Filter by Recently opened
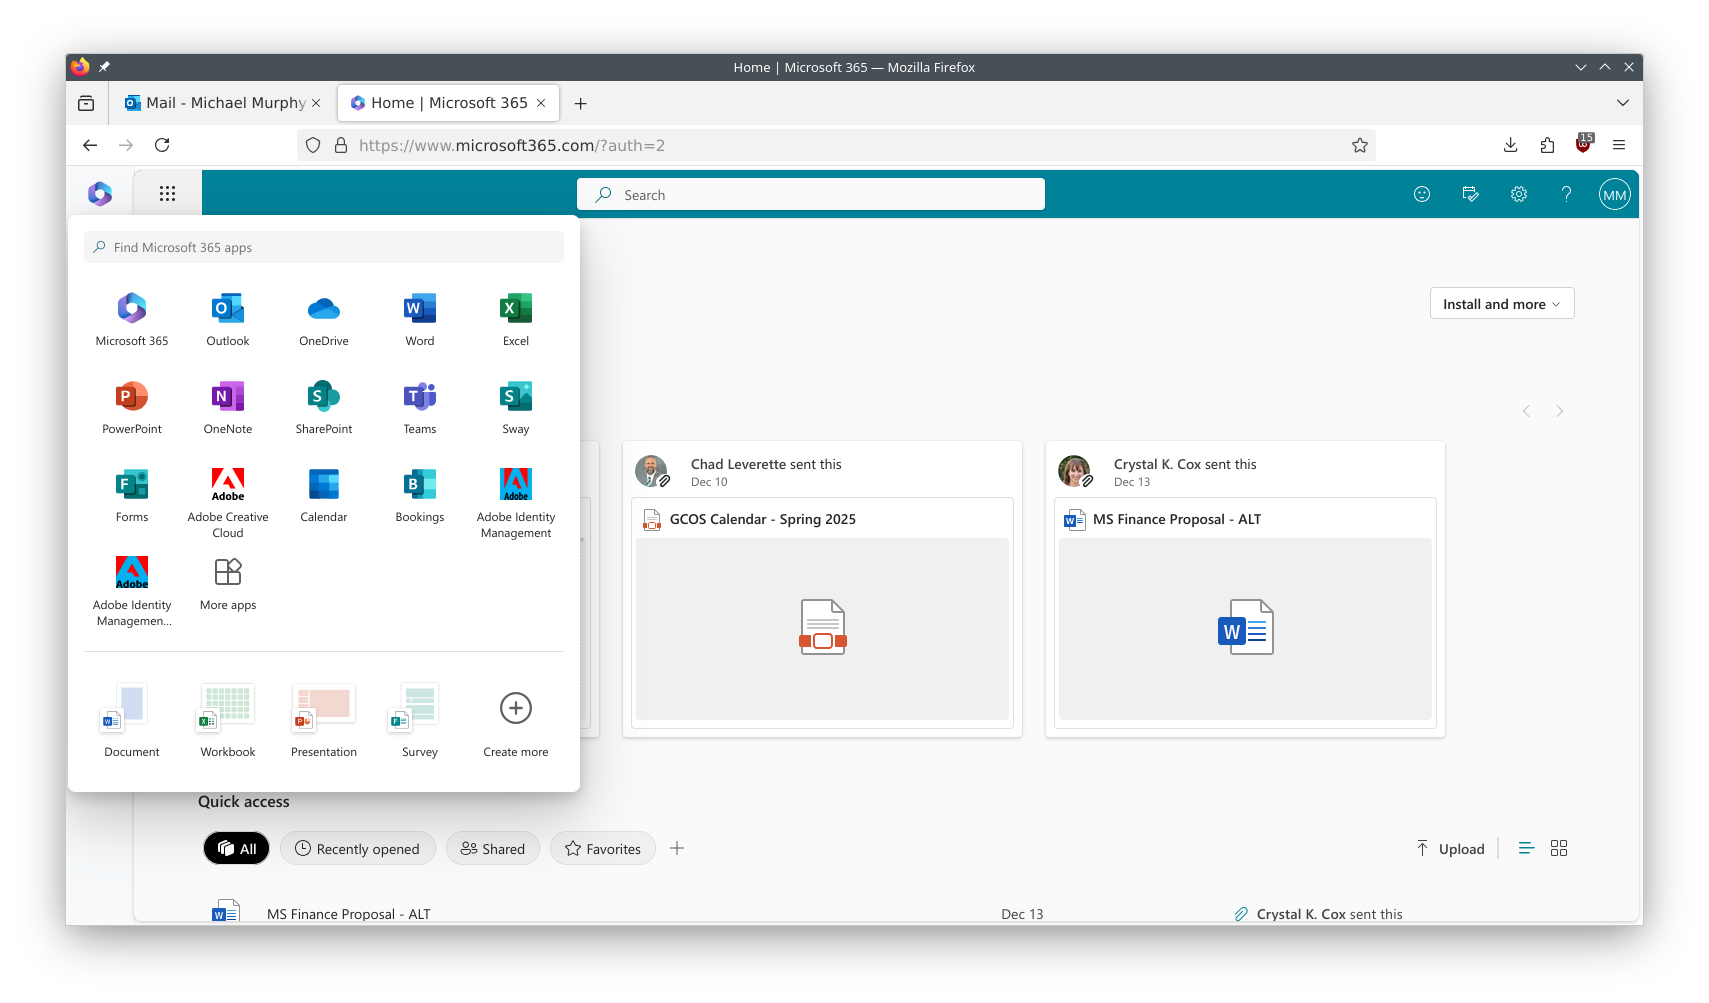The height and width of the screenshot is (1003, 1709). click(358, 848)
